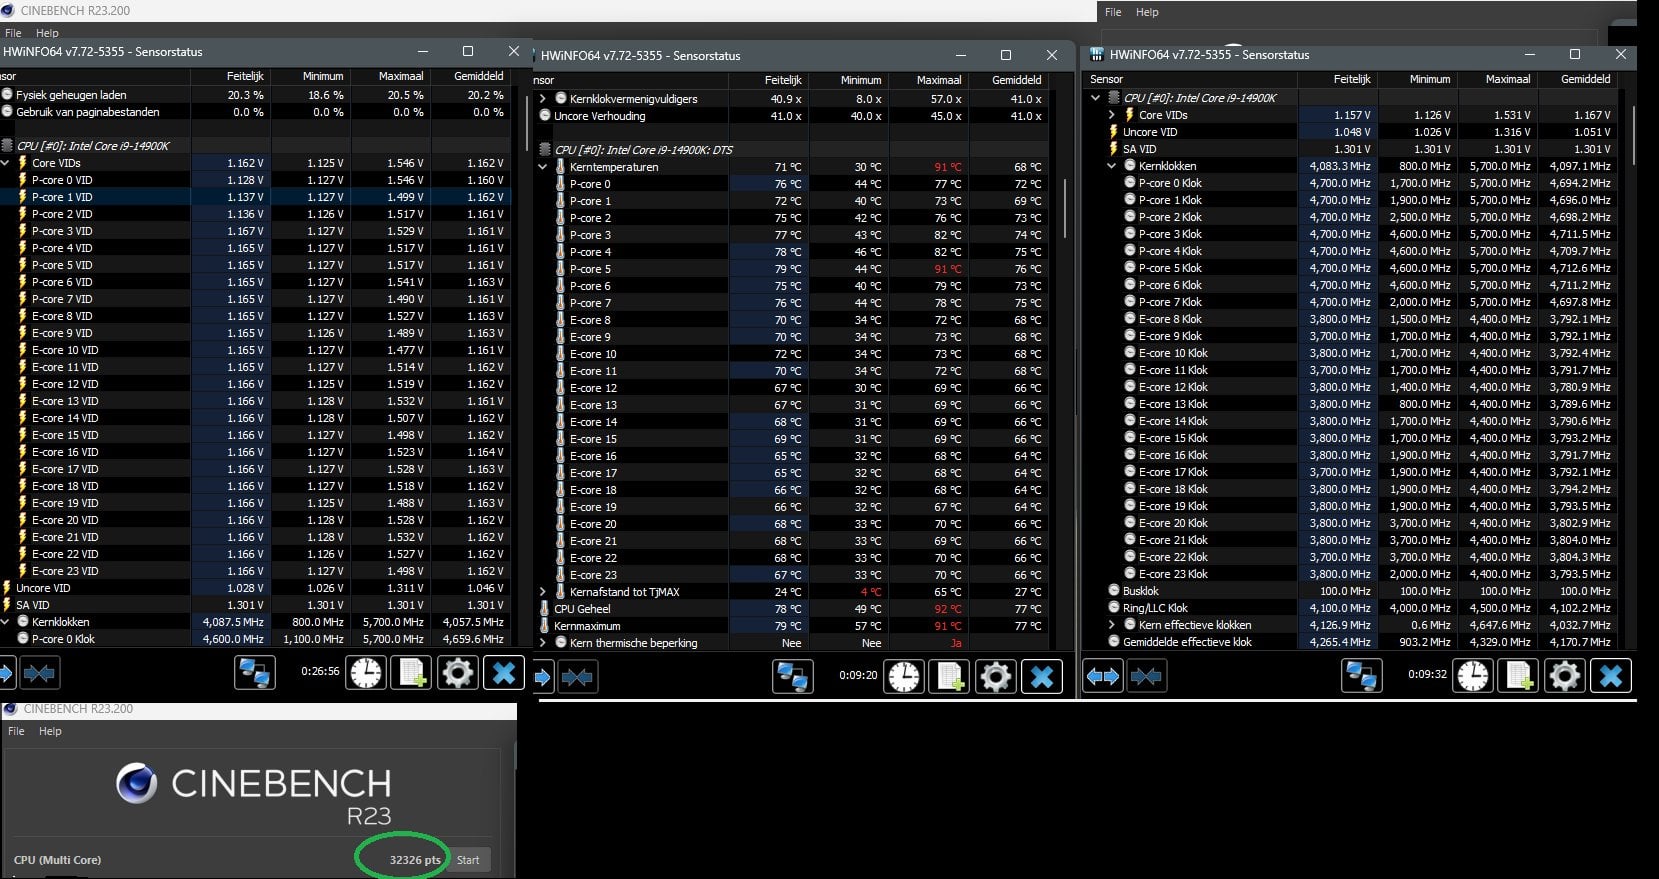Expand Kern thermische beperking row

pos(543,643)
